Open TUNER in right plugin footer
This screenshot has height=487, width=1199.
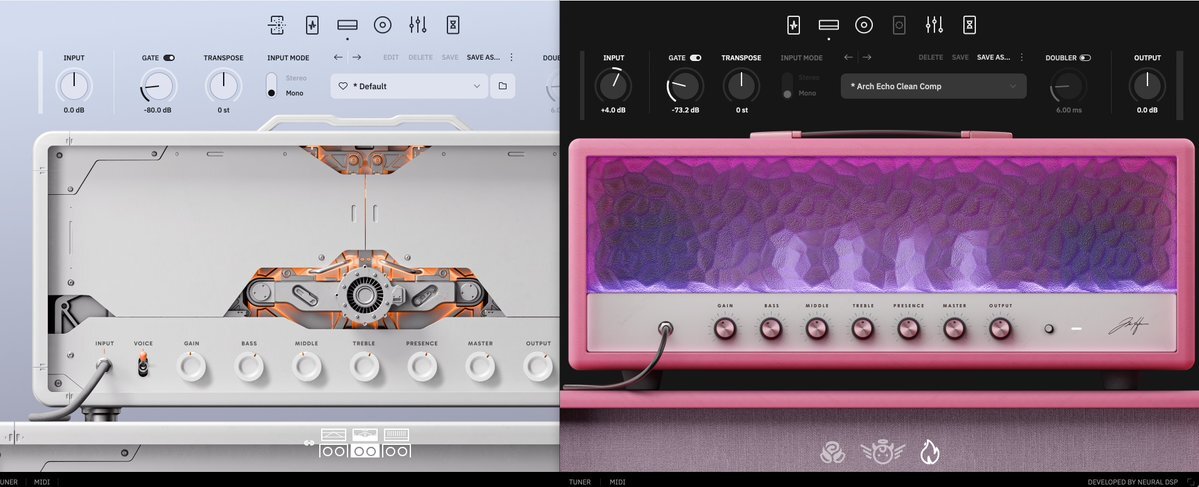pos(580,482)
